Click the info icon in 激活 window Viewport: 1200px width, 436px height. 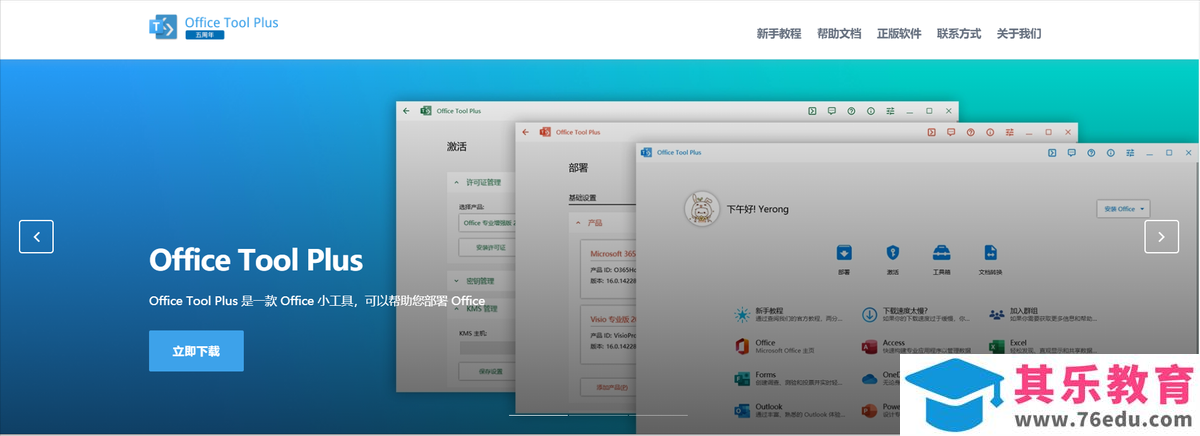(x=871, y=111)
